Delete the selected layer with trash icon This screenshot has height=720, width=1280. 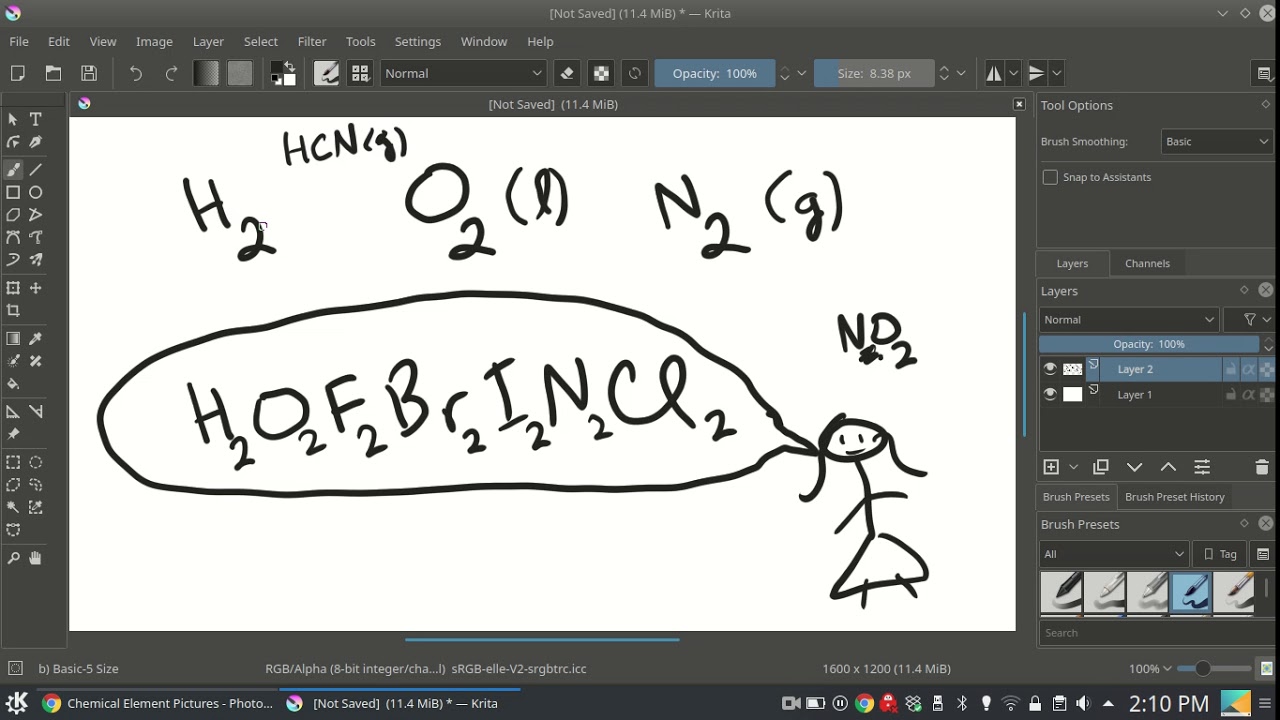pyautogui.click(x=1262, y=467)
